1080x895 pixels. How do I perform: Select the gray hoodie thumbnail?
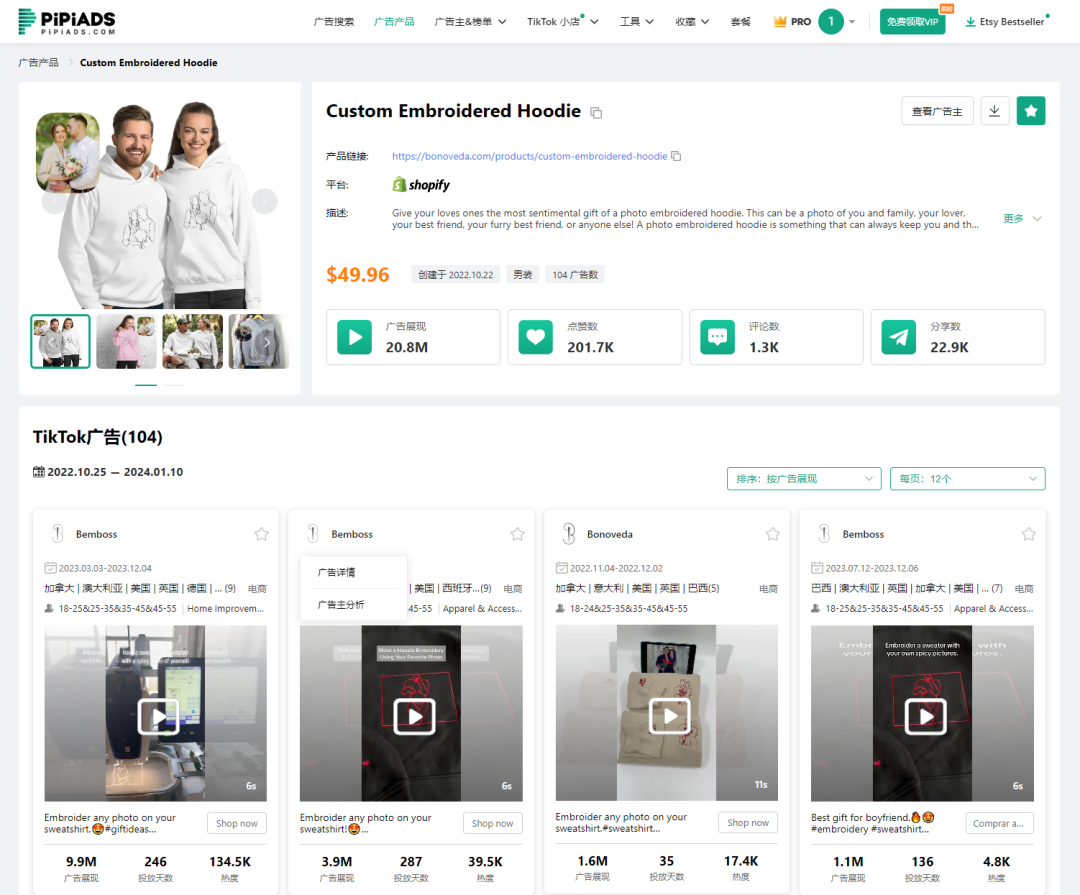[258, 341]
